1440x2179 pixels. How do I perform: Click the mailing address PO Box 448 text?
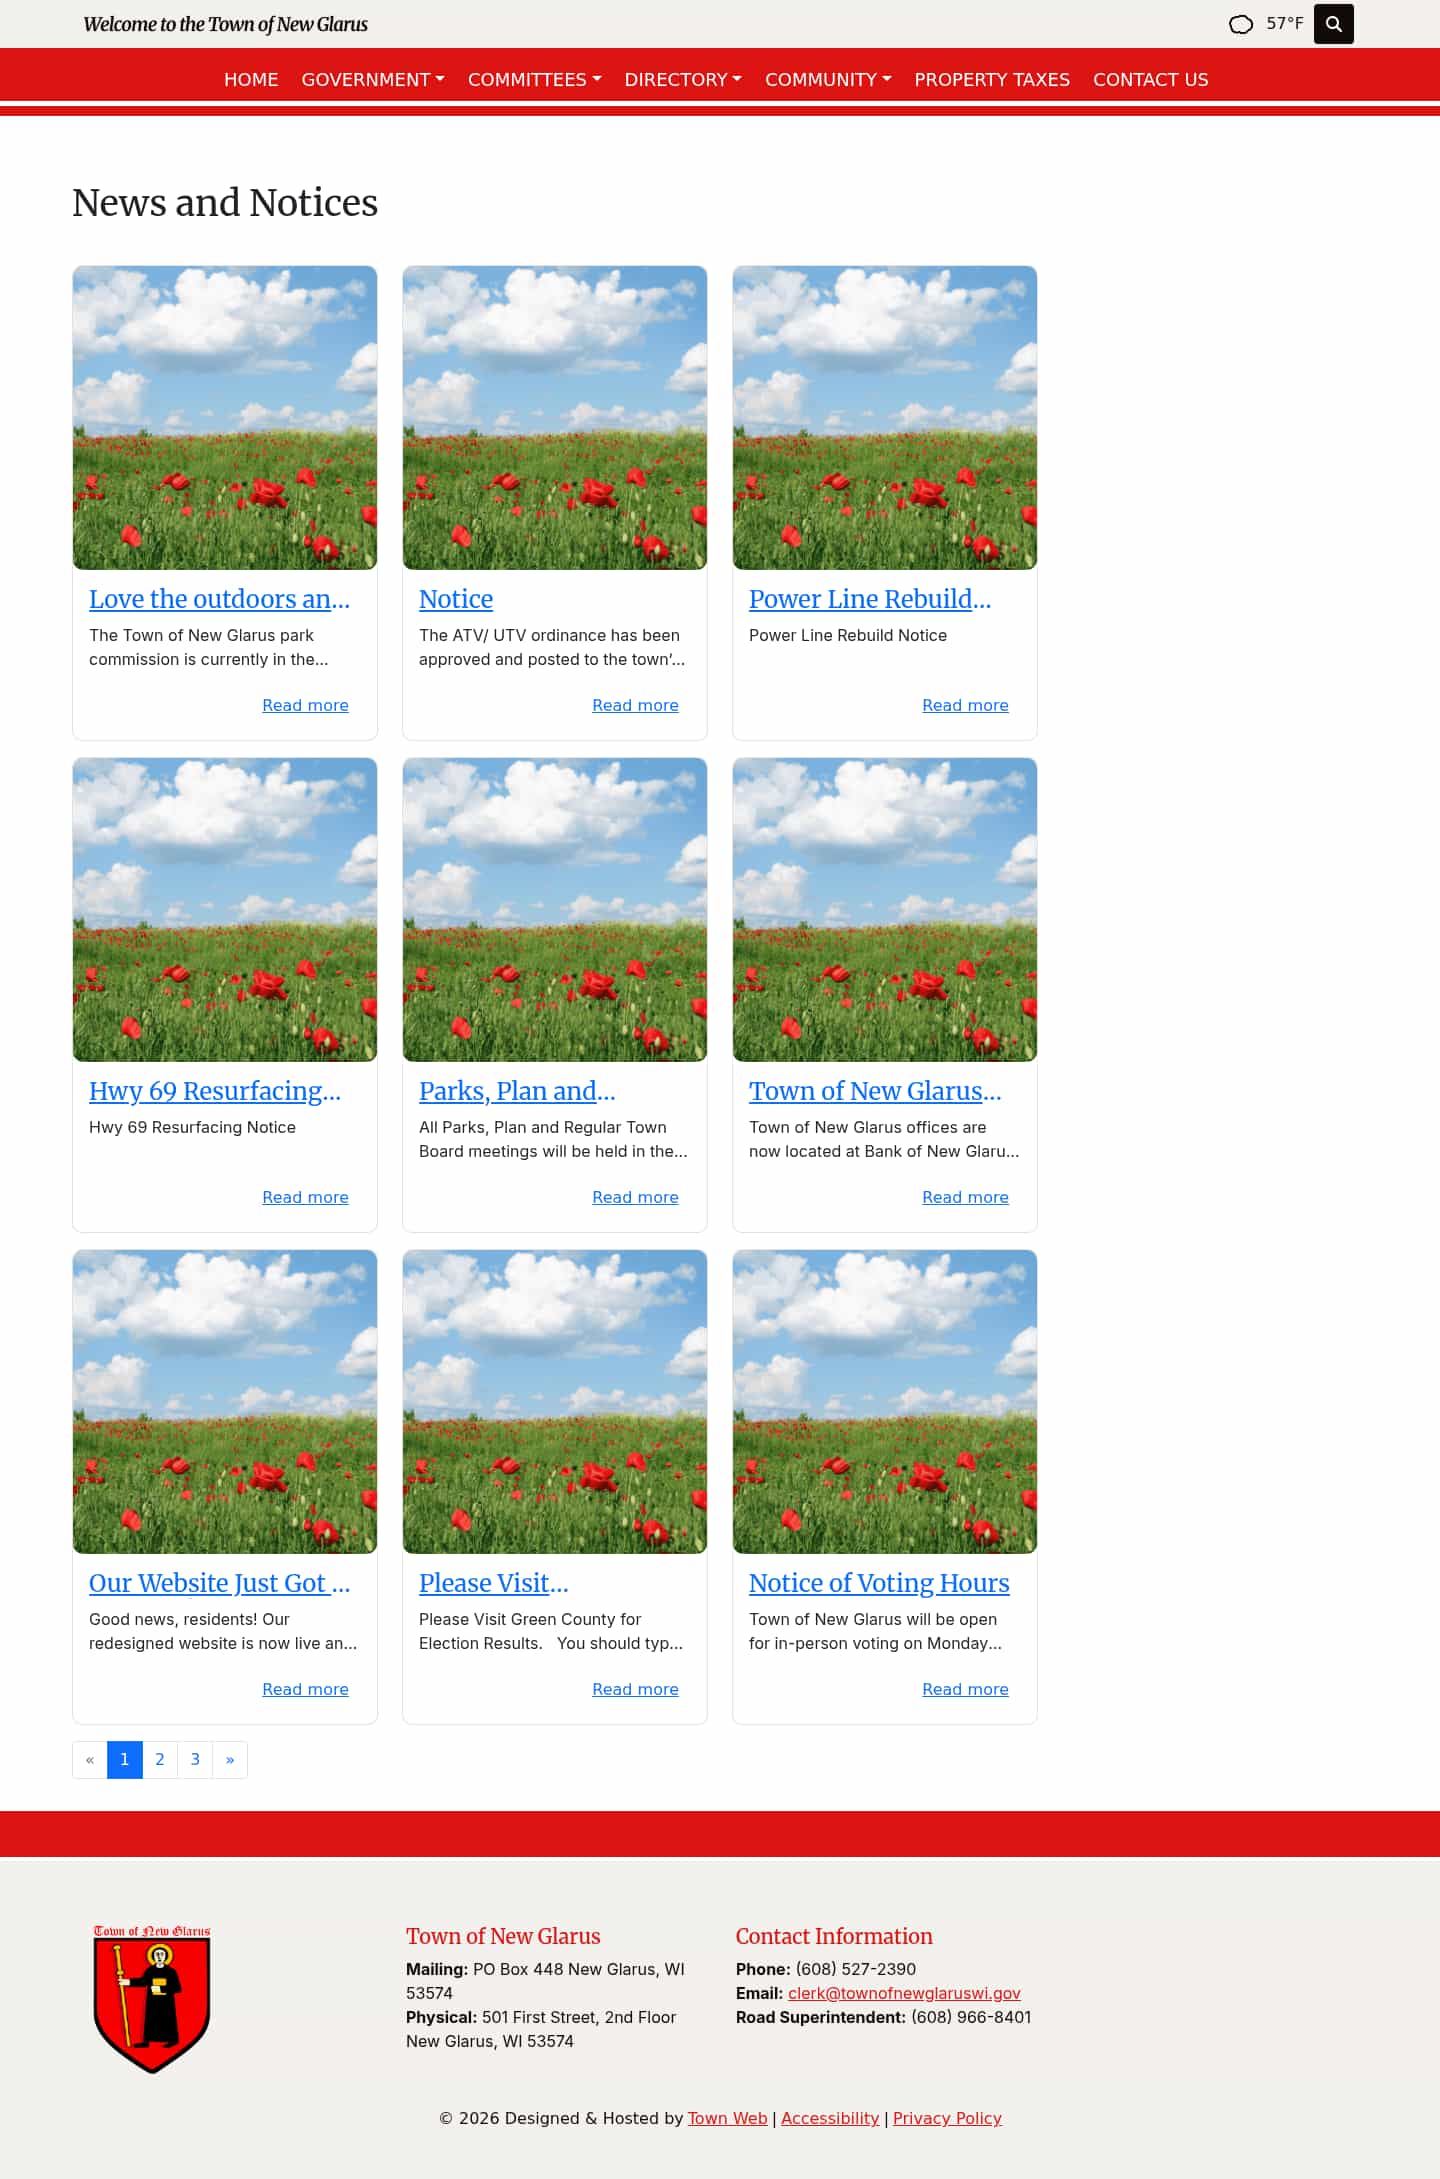coord(545,1981)
